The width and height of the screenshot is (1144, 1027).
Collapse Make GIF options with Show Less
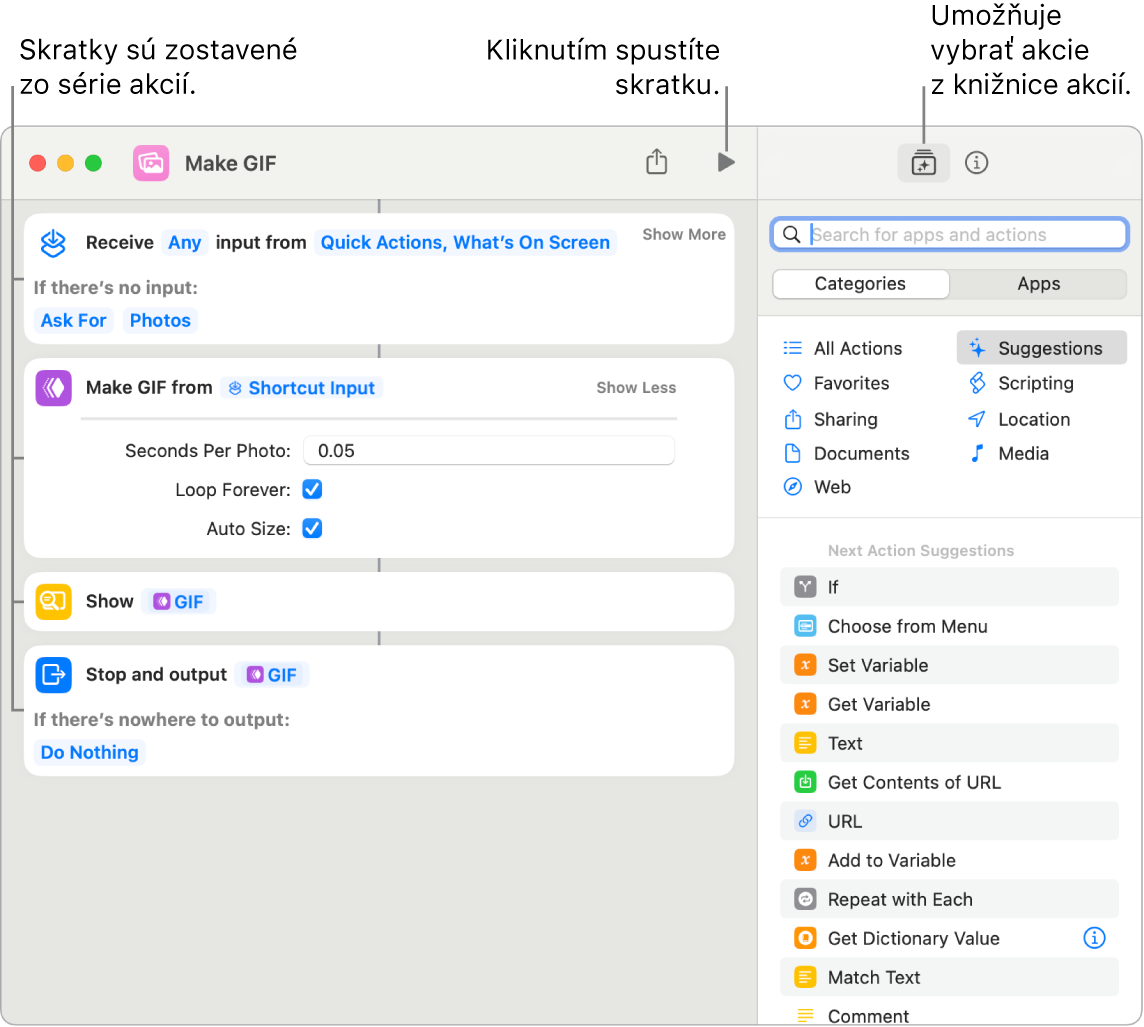click(636, 388)
